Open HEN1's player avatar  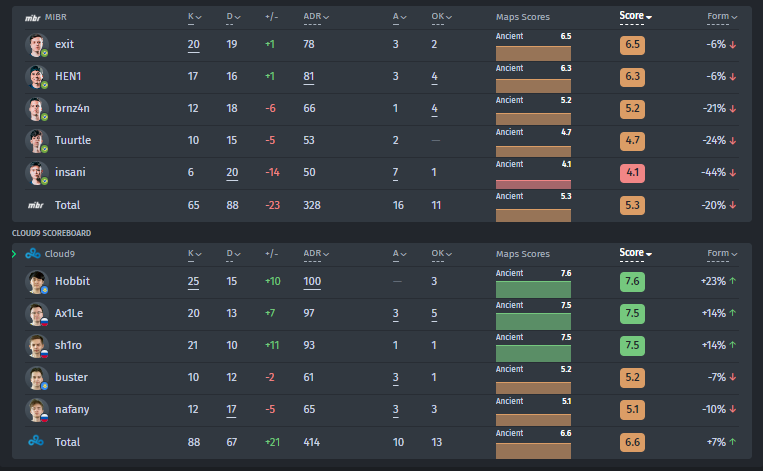[36, 77]
